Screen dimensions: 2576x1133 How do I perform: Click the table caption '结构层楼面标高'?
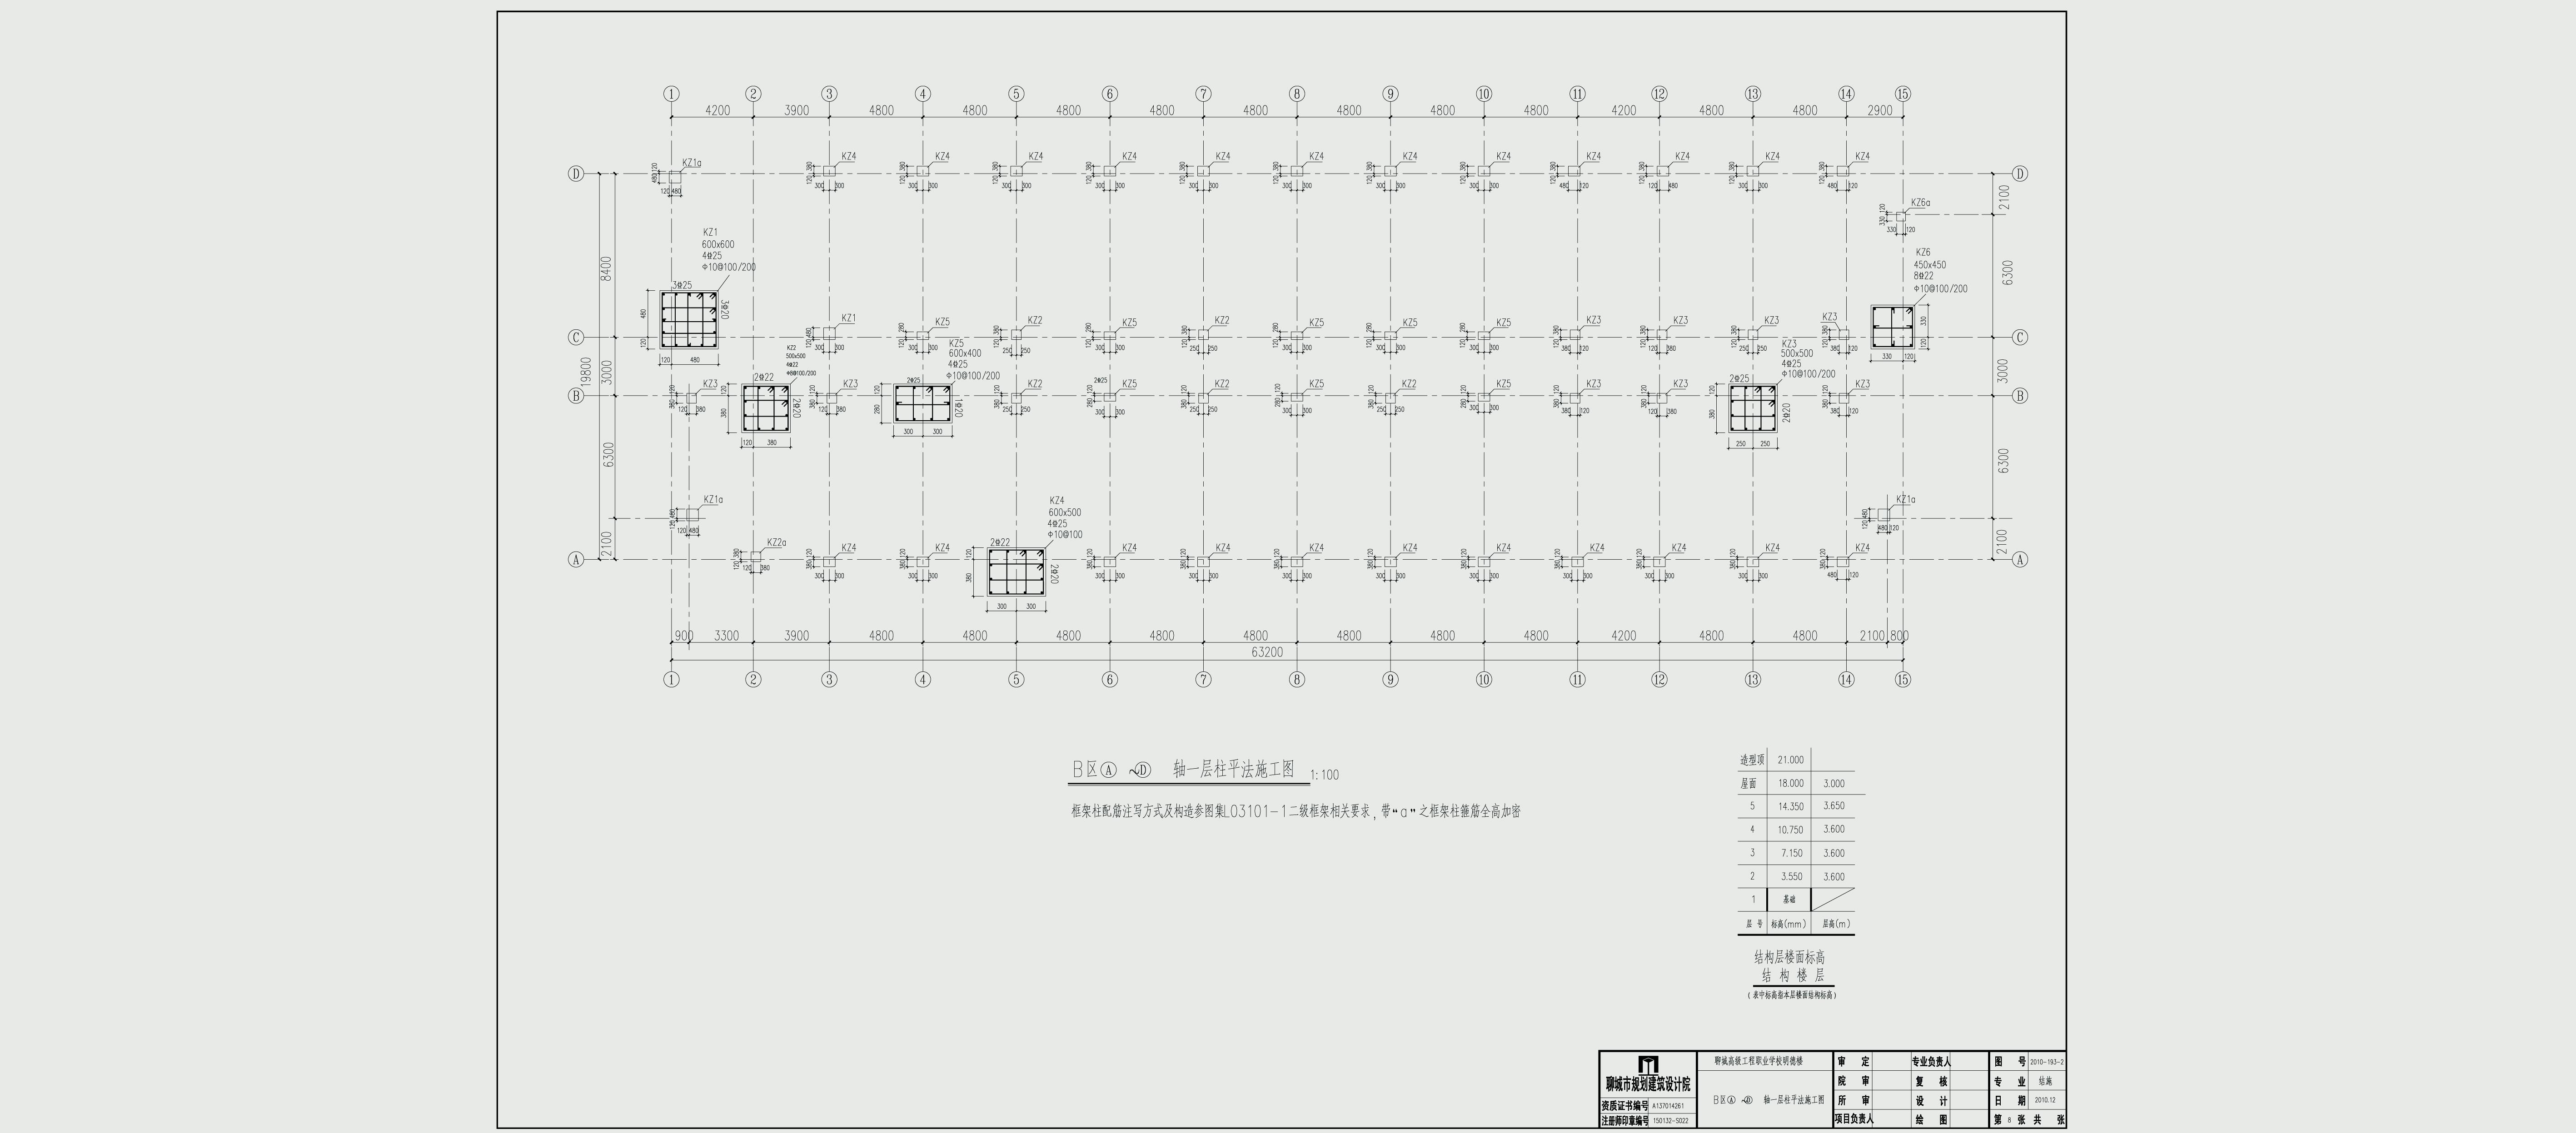click(1790, 957)
